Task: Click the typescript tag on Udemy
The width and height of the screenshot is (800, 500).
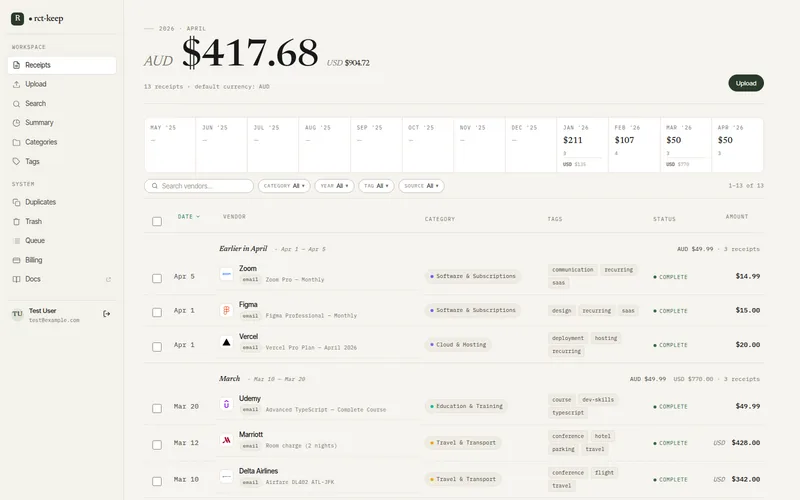Action: point(567,413)
